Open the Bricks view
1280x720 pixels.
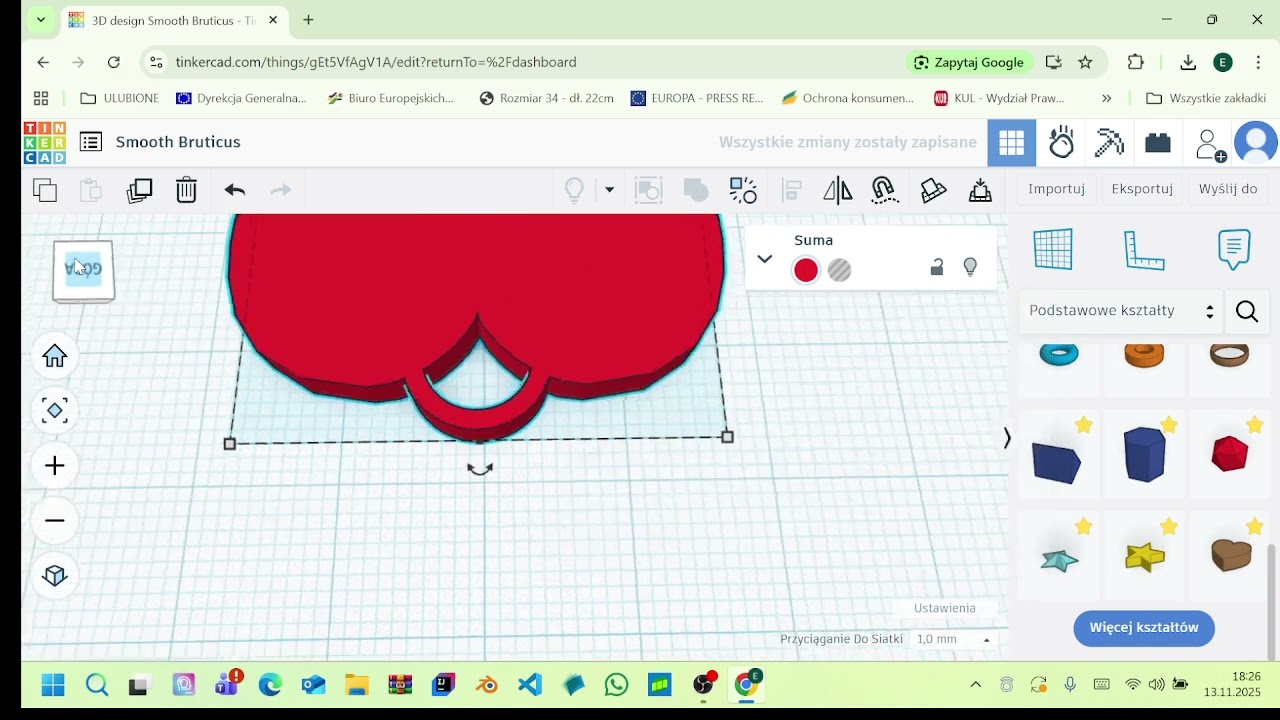(1159, 143)
